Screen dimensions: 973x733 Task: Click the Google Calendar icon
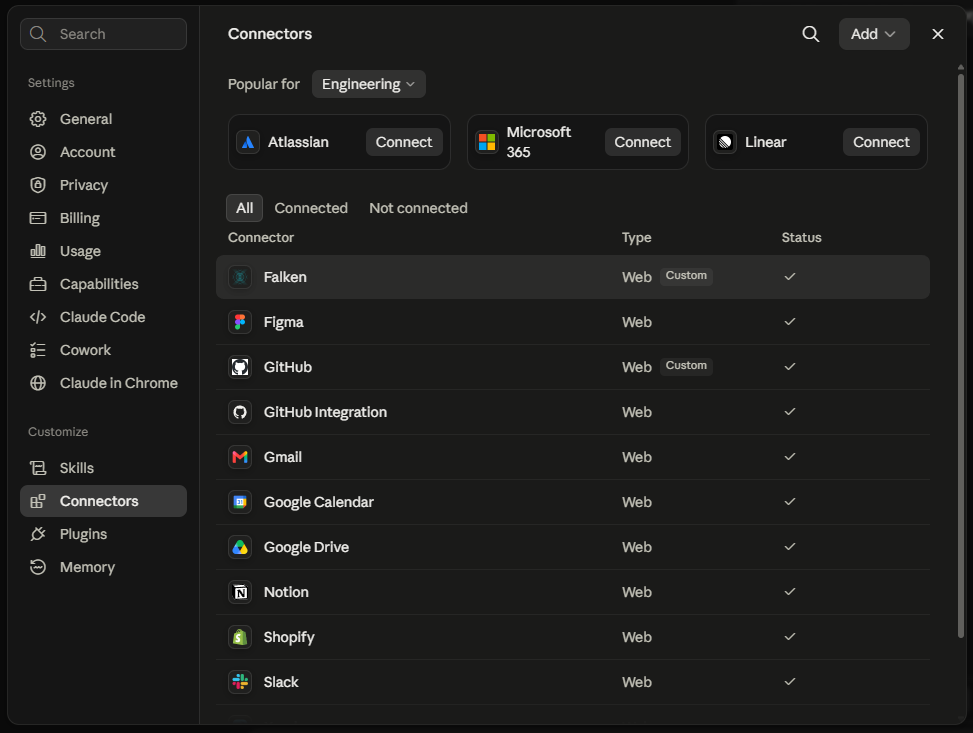pos(240,502)
